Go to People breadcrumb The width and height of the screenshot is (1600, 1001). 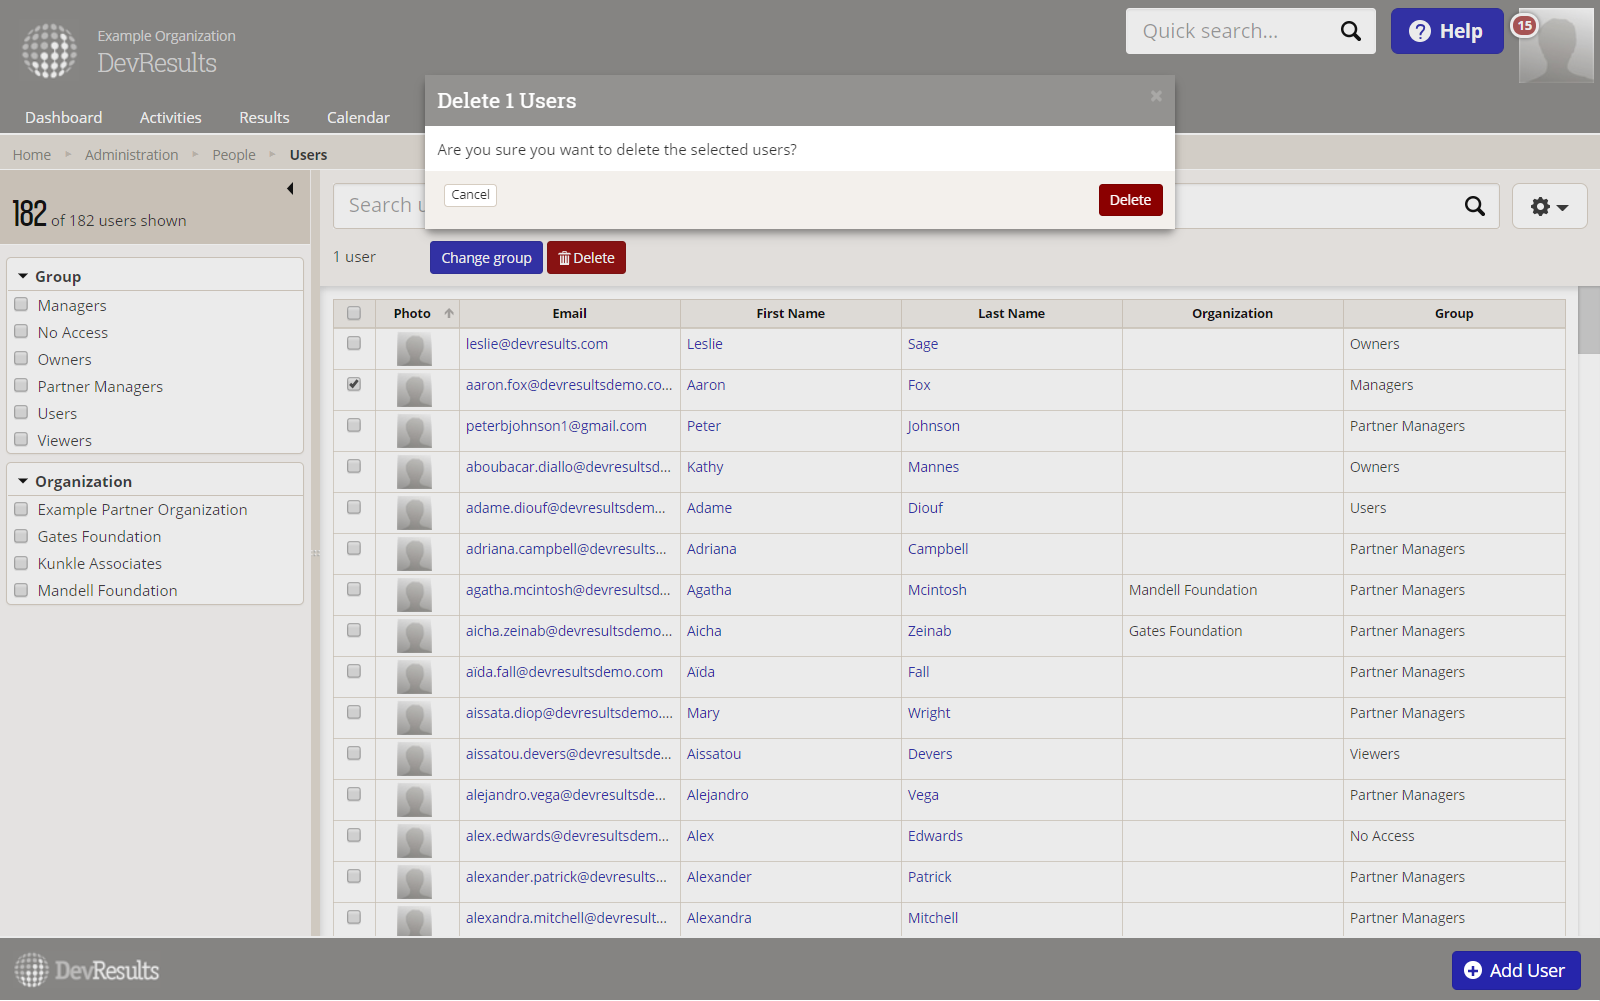click(234, 155)
